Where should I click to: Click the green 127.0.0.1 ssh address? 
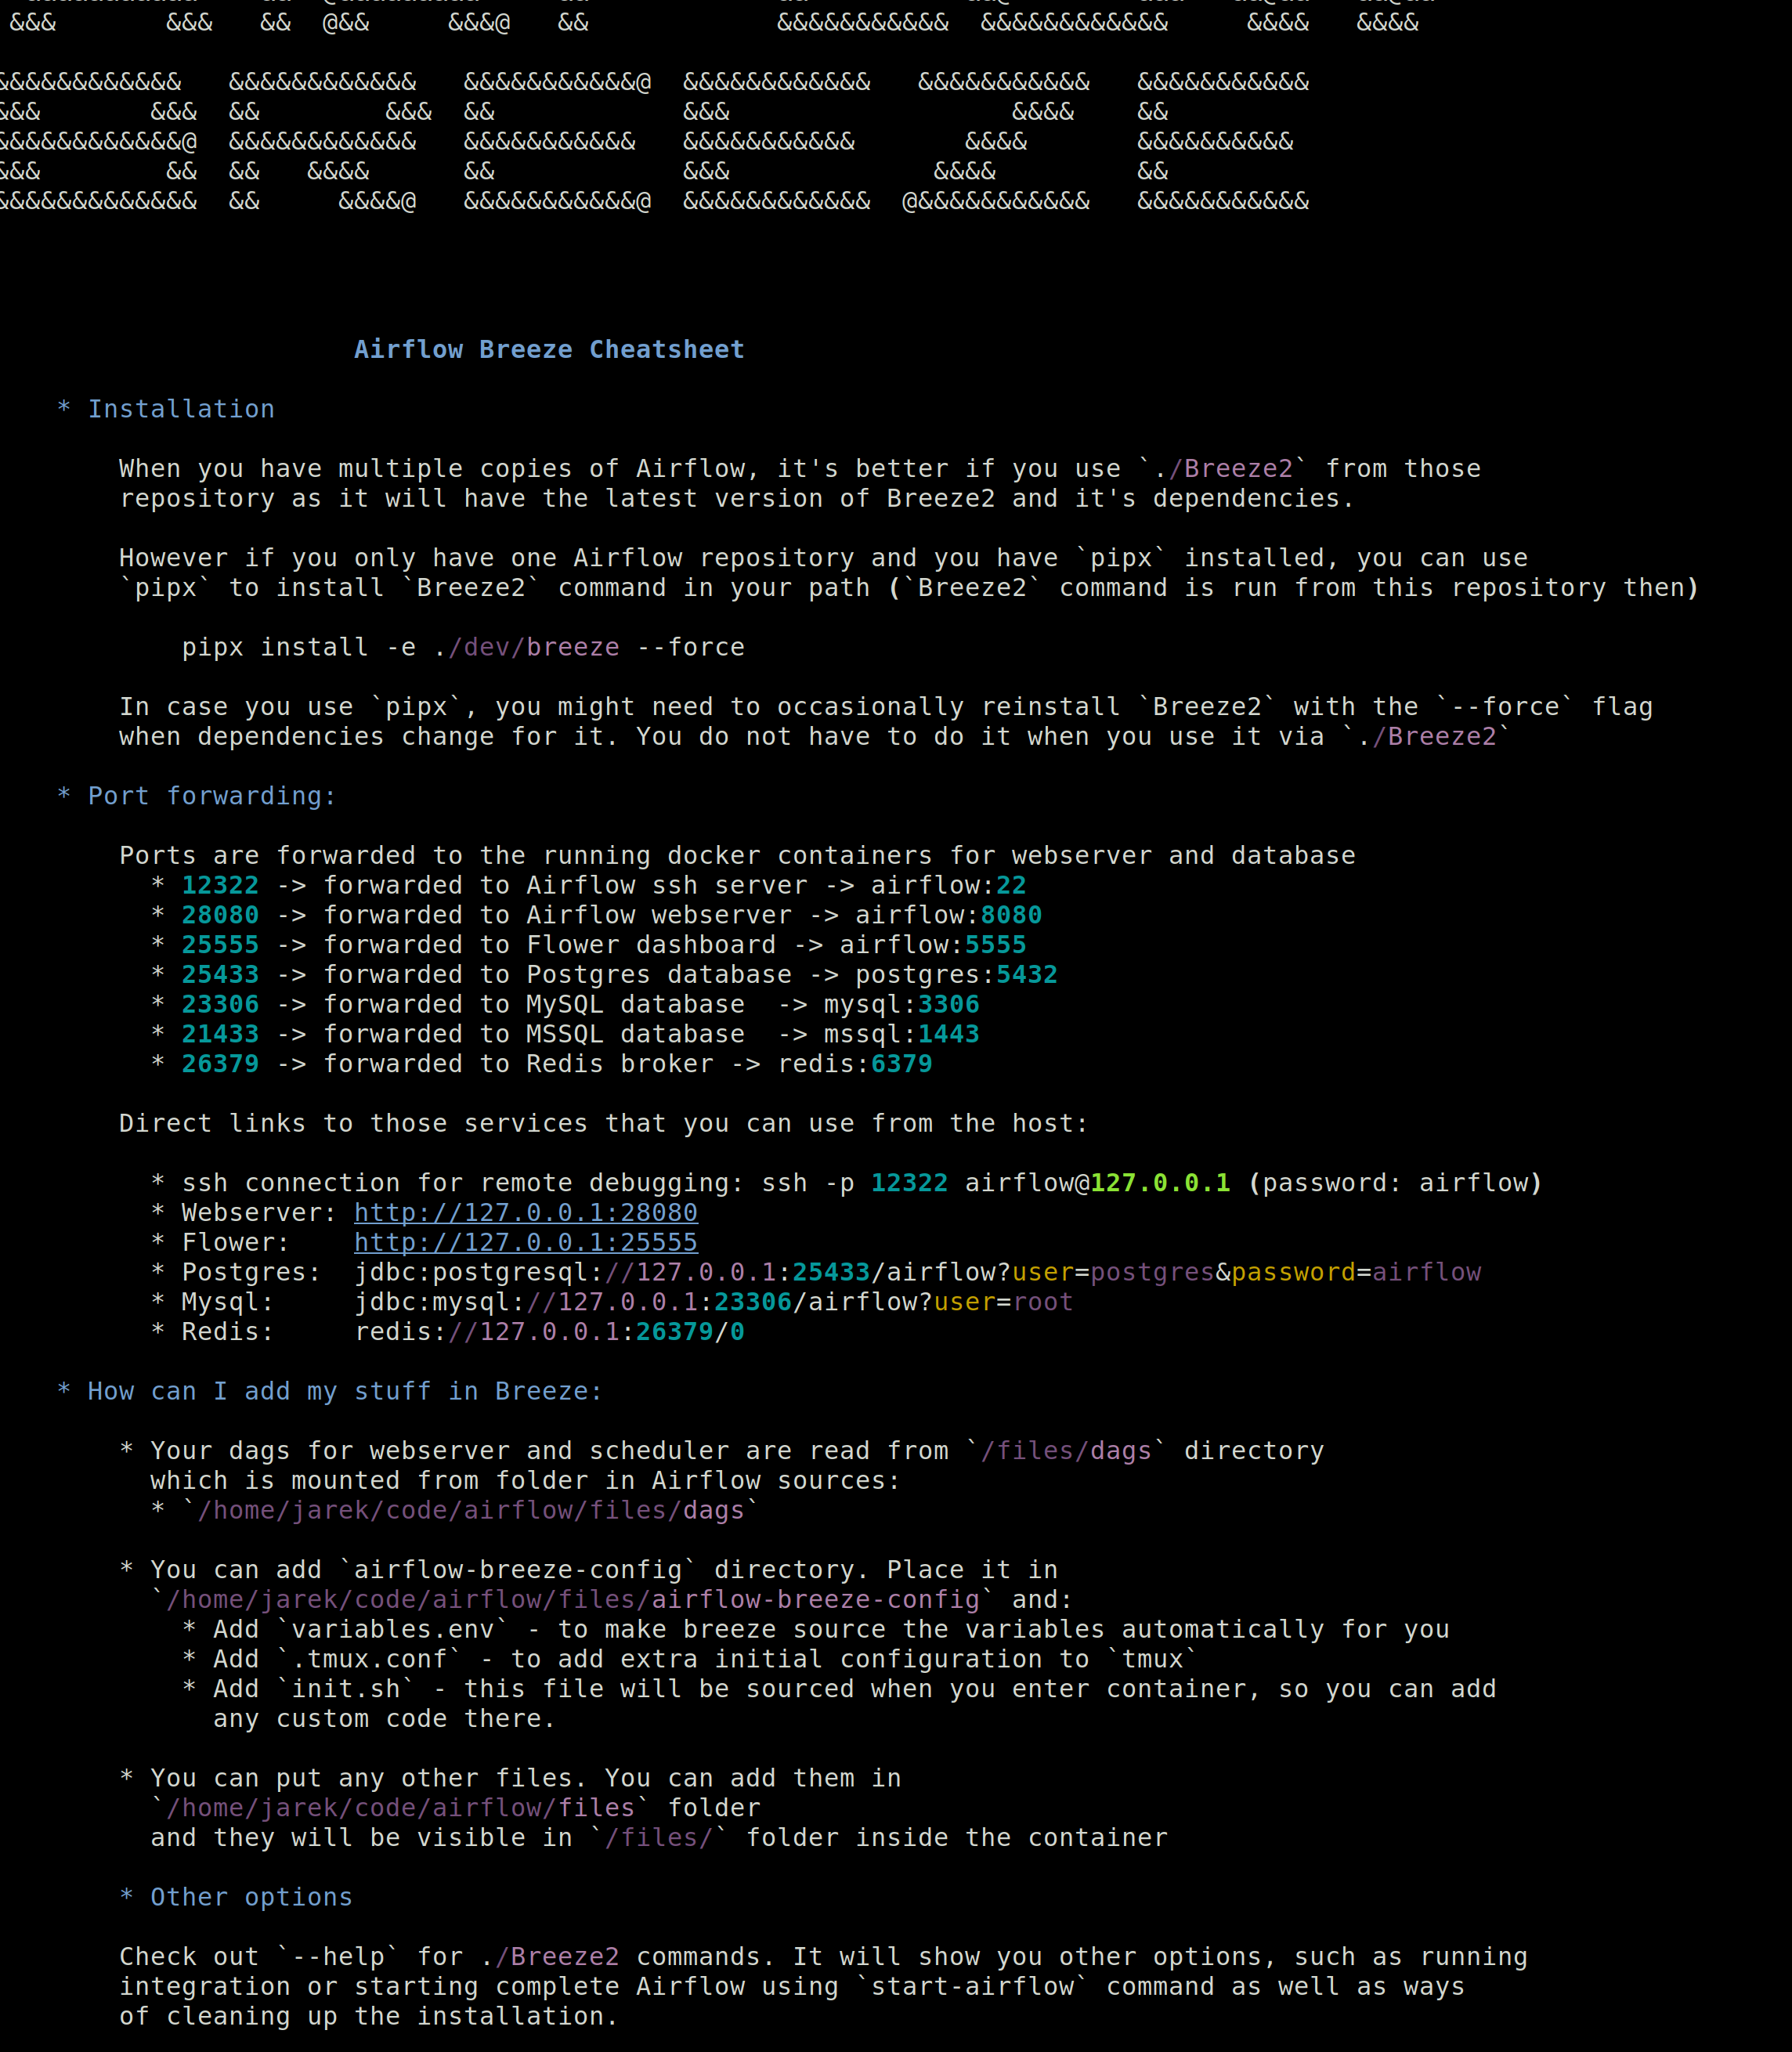coord(1159,1183)
